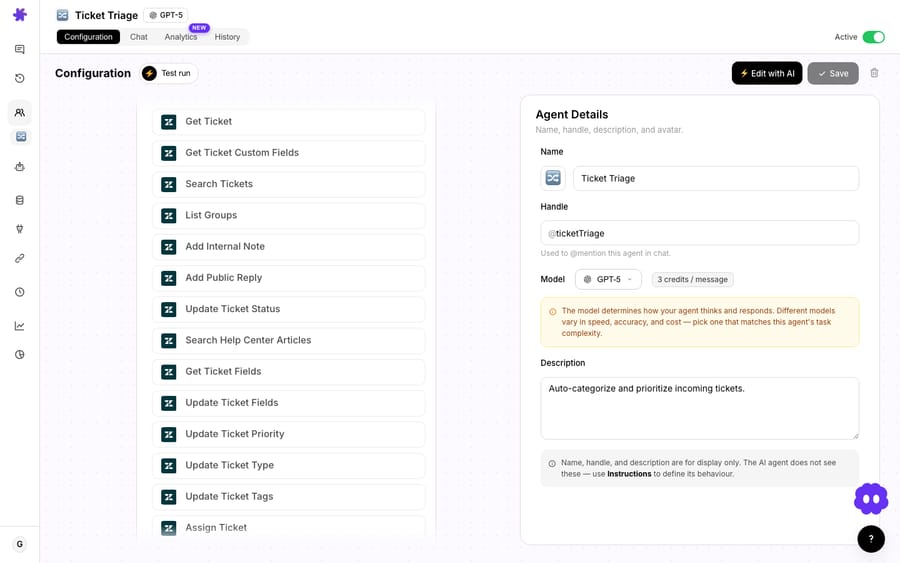900x563 pixels.
Task: Select the Assign Ticket tool row
Action: 289,527
